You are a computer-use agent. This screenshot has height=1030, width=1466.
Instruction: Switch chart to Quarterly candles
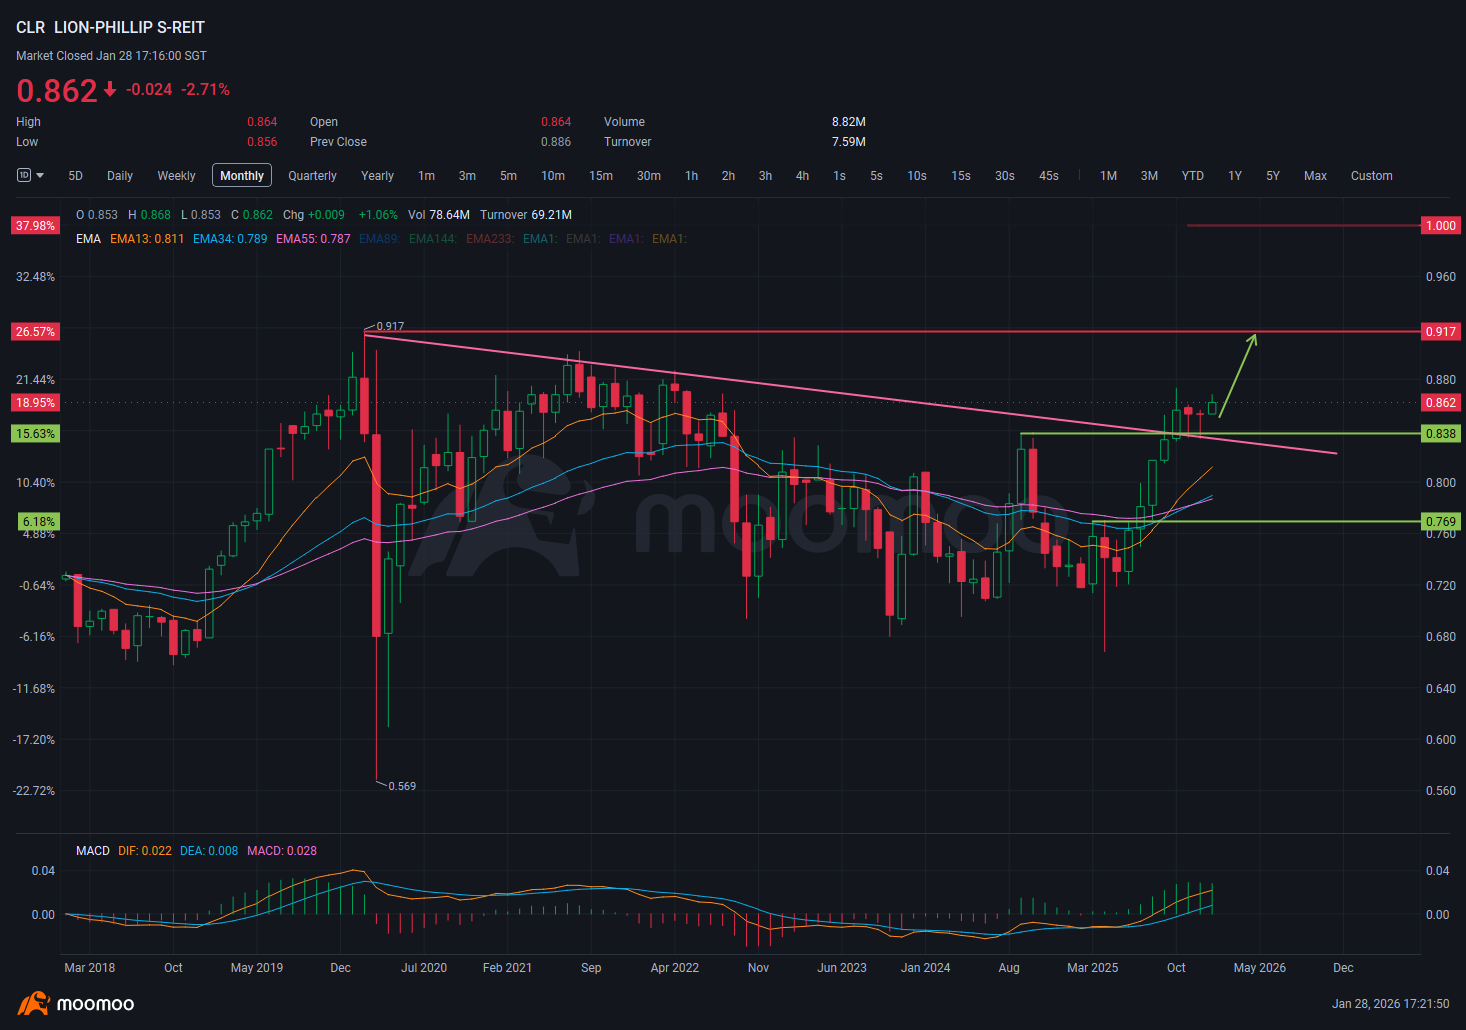(x=313, y=176)
